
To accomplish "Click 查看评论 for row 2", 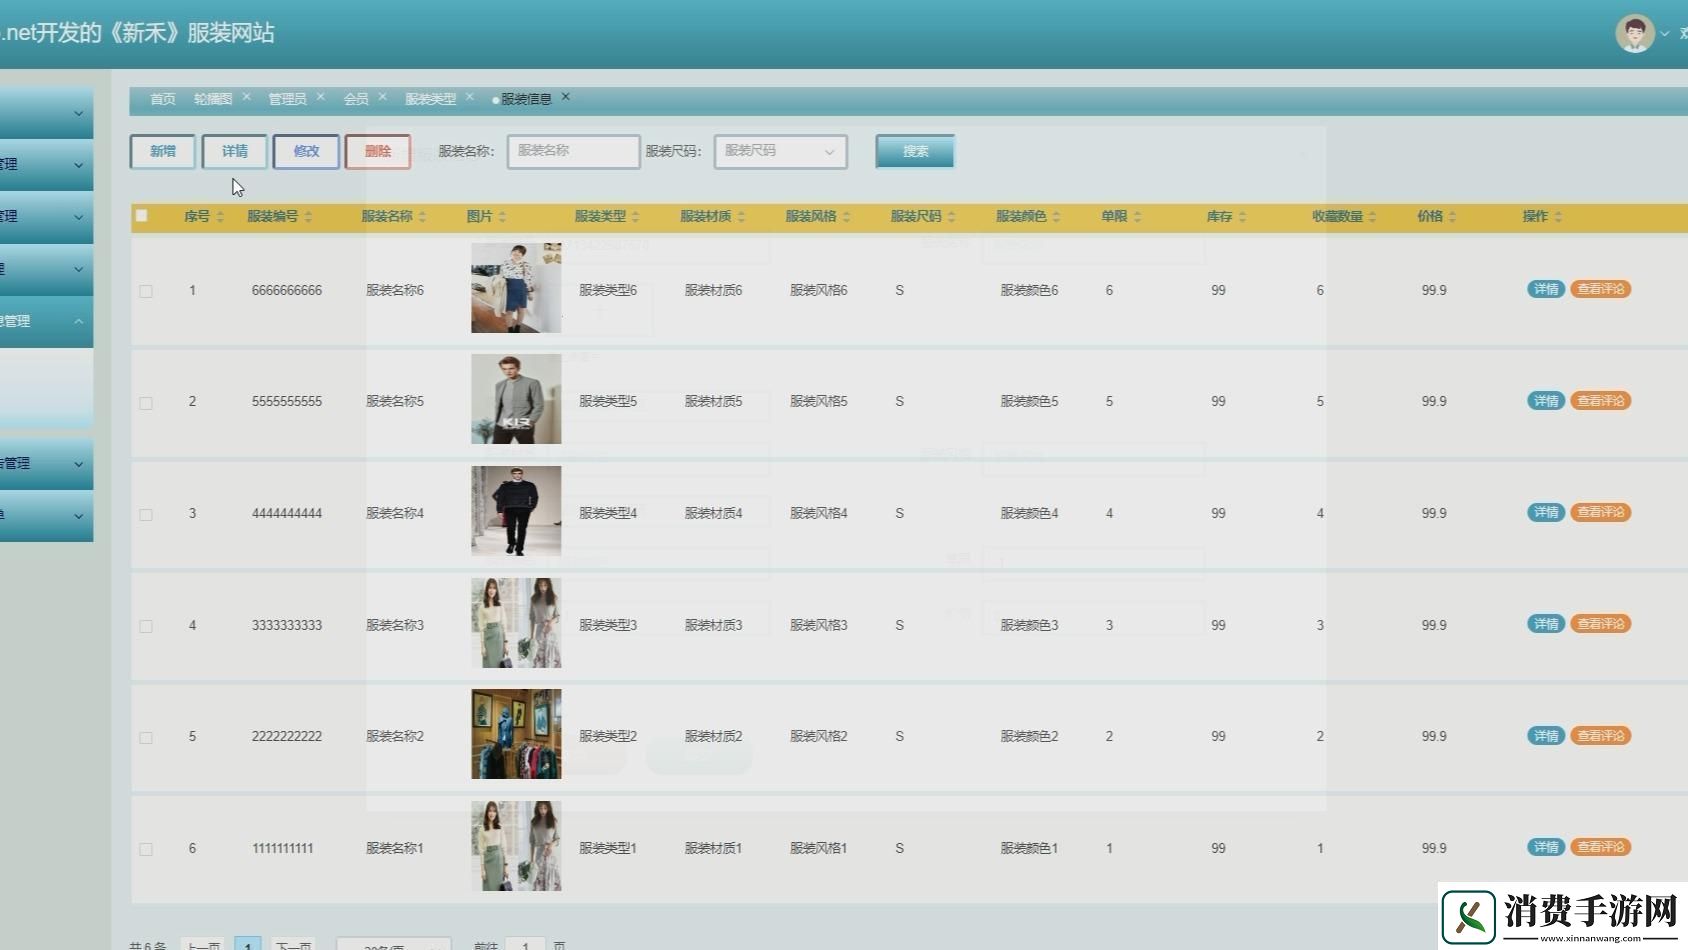I will [1600, 401].
